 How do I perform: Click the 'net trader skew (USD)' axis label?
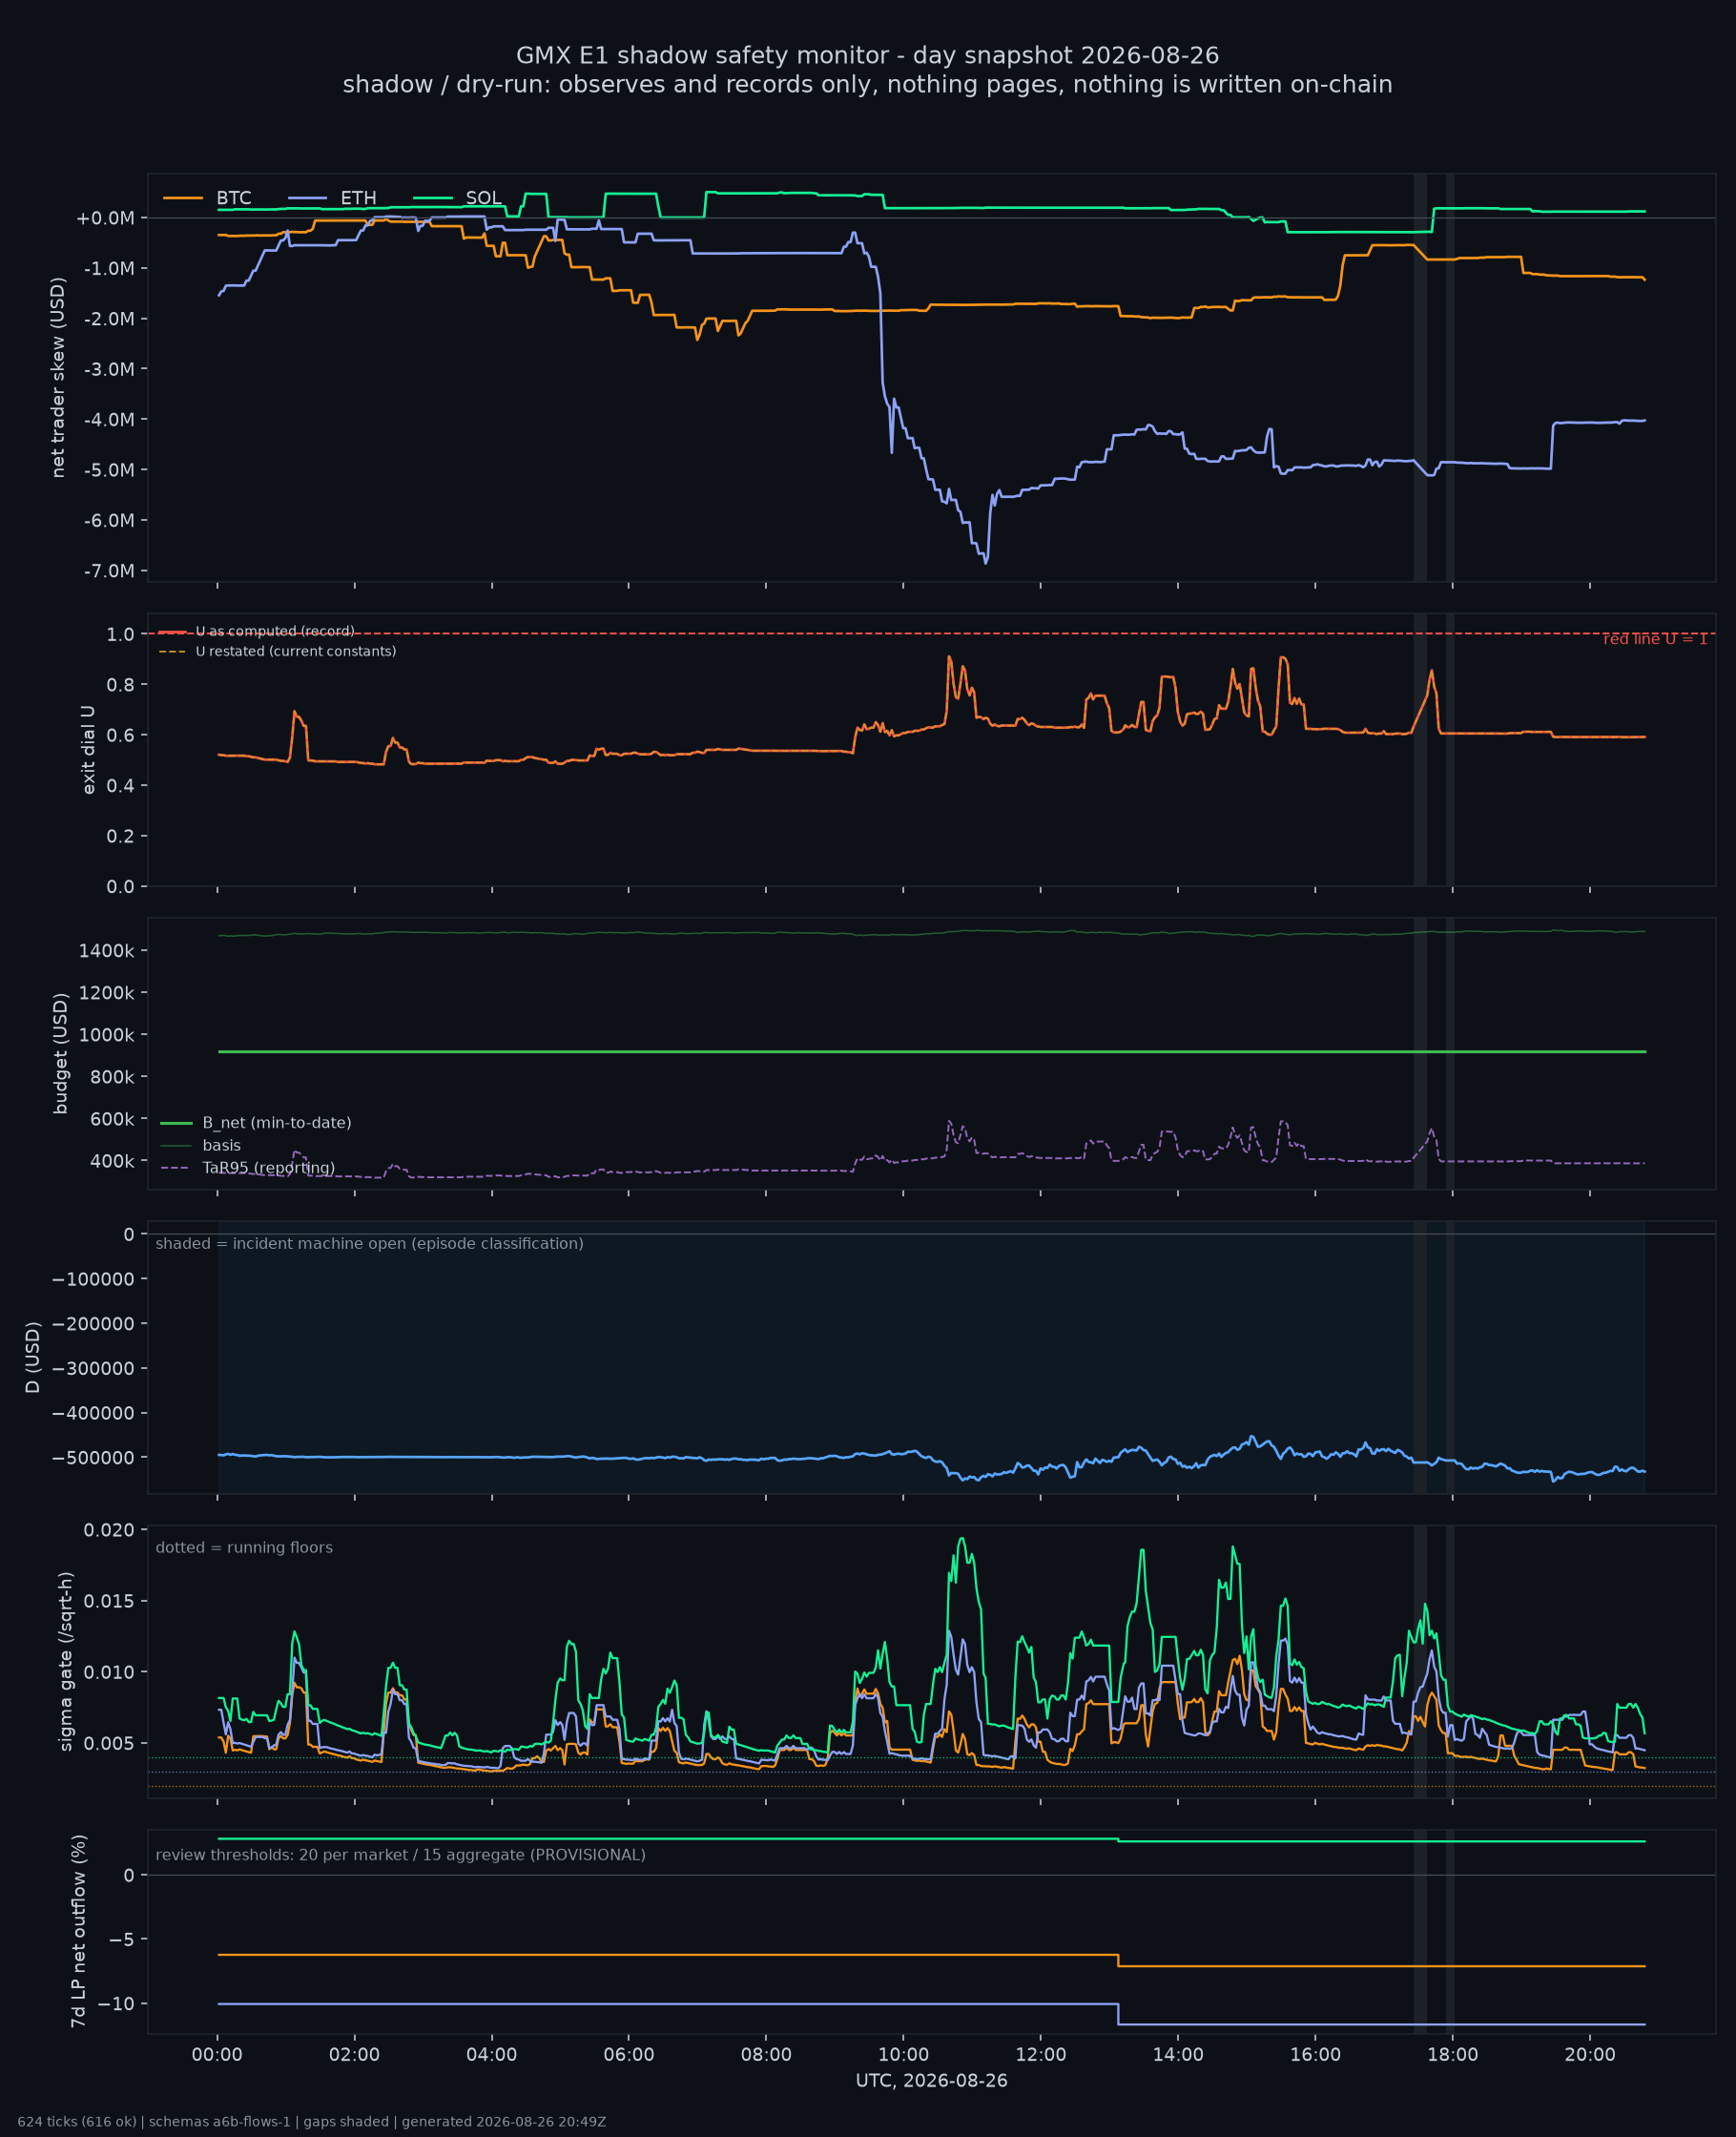pos(58,378)
